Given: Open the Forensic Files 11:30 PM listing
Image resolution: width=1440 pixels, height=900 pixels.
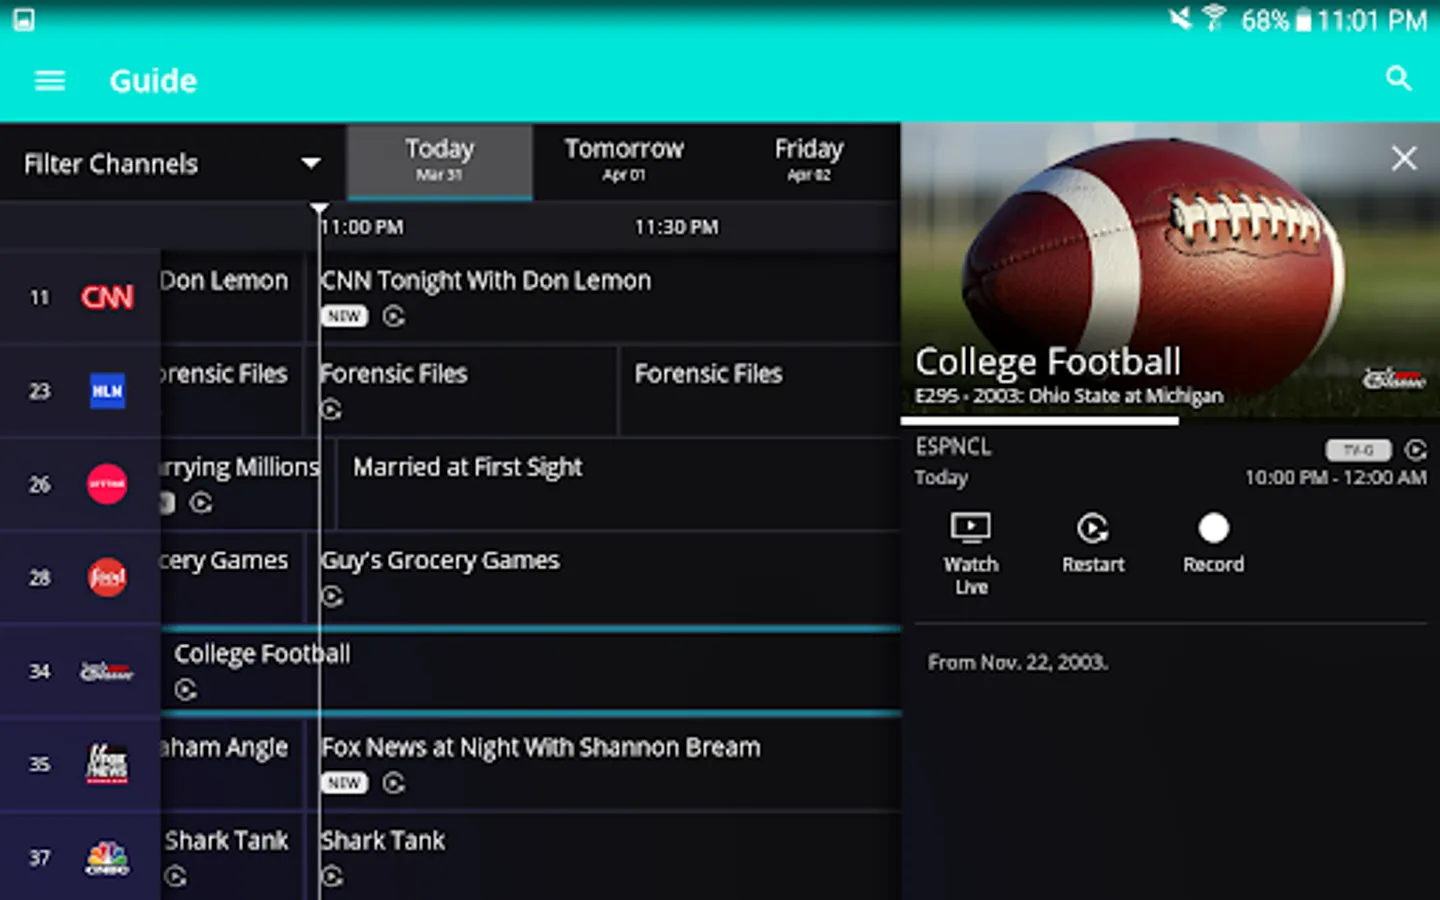Looking at the screenshot, I should coord(760,391).
